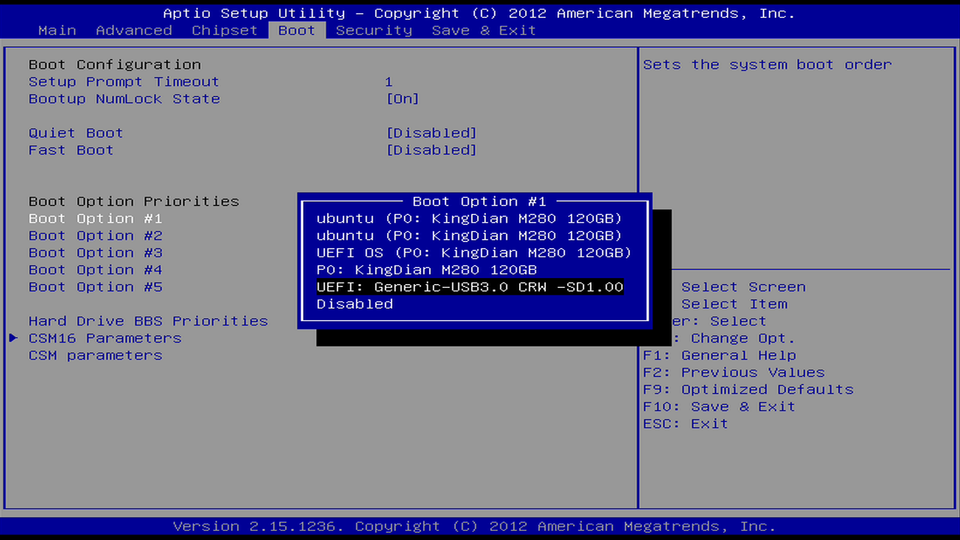Toggle the Bootup NumLock State [On] value
Image resolution: width=960 pixels, height=540 pixels.
tap(403, 99)
